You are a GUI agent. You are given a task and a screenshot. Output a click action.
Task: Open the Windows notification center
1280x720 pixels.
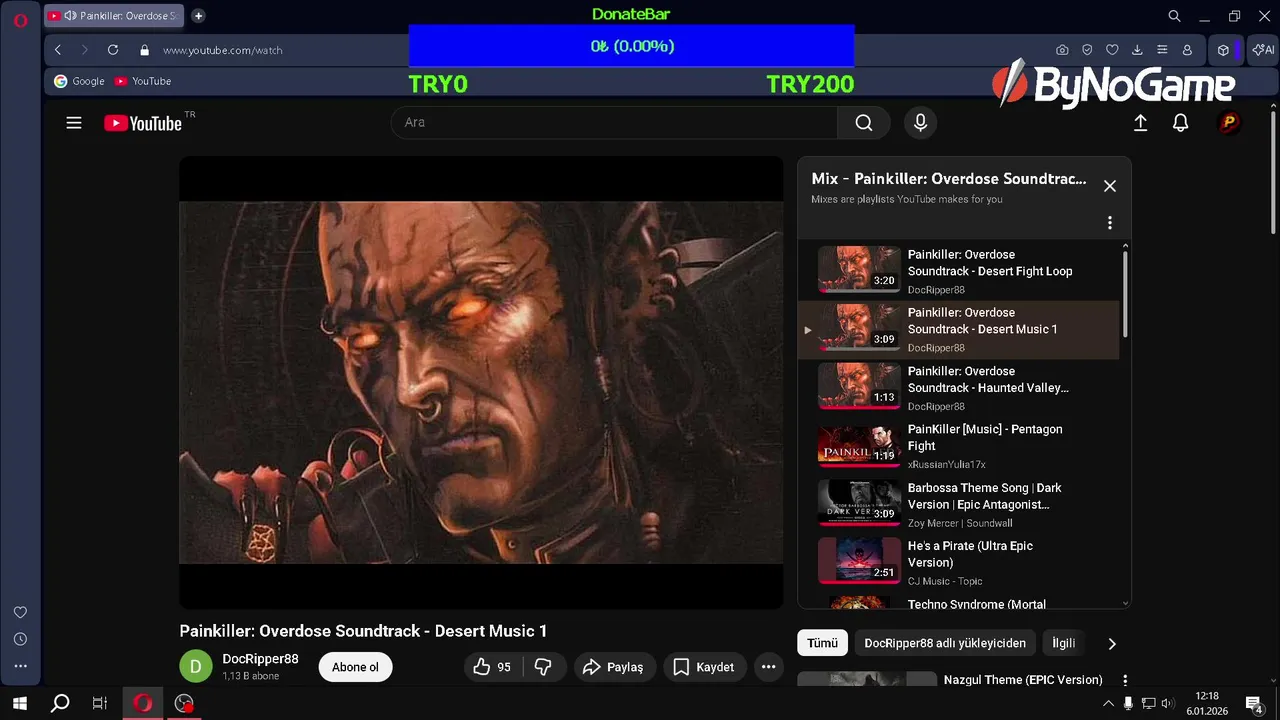point(1254,704)
